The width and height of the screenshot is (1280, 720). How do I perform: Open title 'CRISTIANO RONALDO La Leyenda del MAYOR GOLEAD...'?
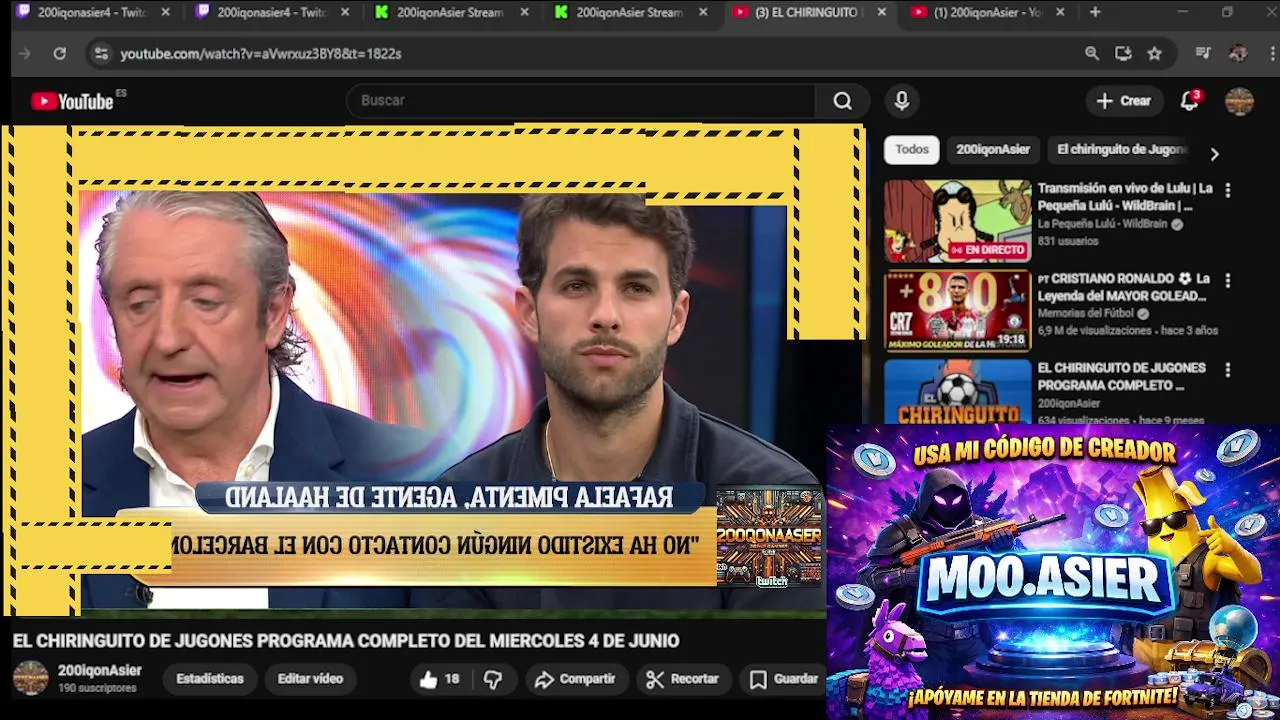click(x=1124, y=287)
